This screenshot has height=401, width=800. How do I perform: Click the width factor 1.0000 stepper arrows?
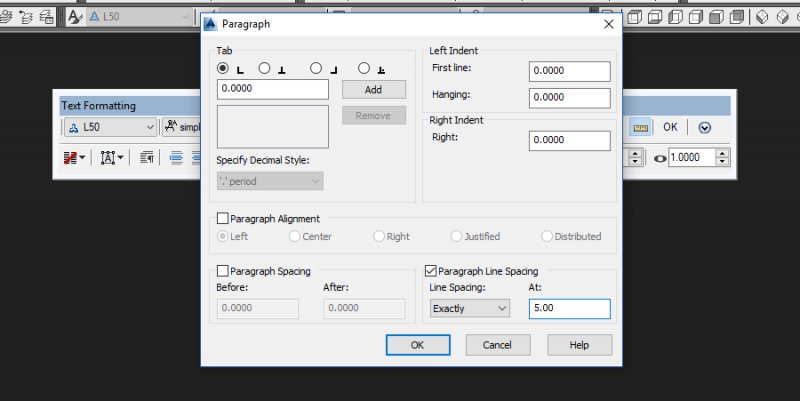click(722, 158)
